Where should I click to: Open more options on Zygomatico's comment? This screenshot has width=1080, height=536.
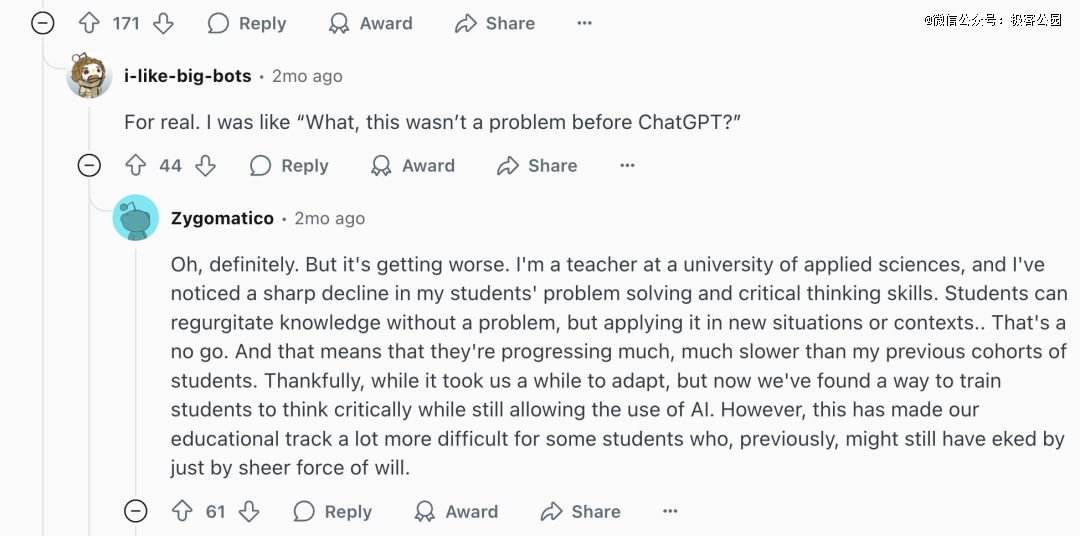[x=670, y=511]
